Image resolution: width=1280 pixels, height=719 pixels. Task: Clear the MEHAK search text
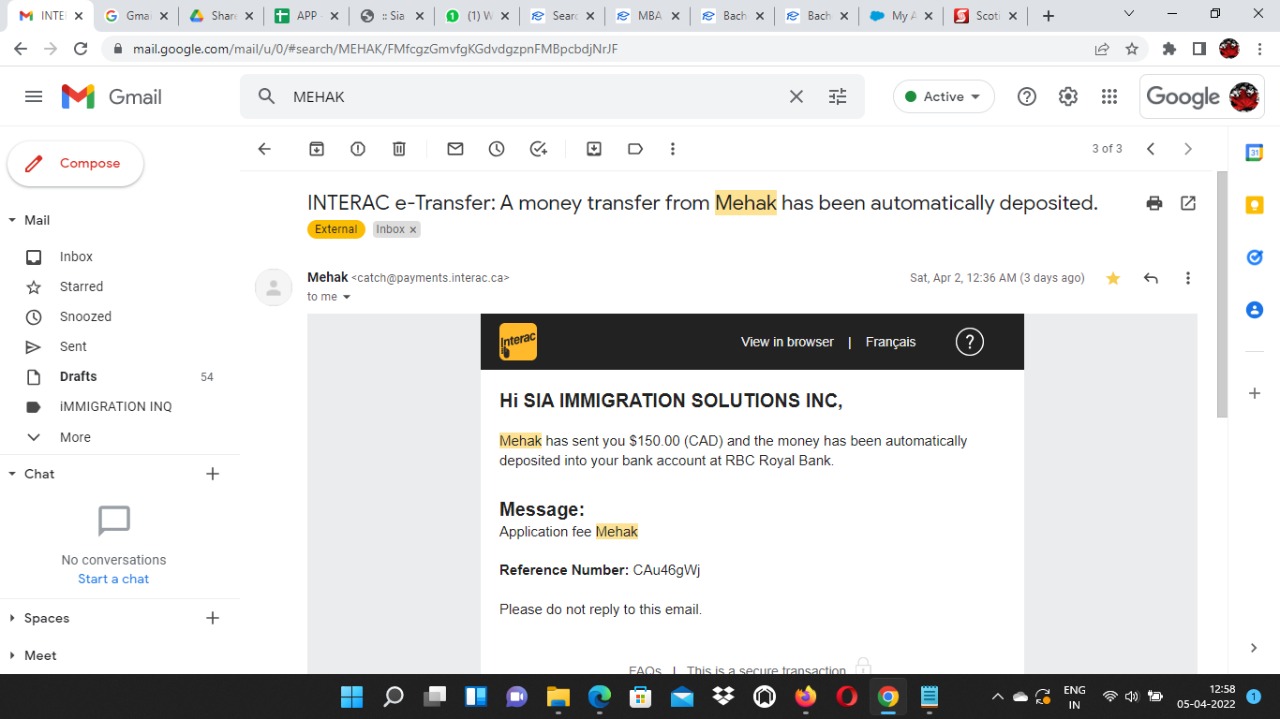pyautogui.click(x=796, y=97)
